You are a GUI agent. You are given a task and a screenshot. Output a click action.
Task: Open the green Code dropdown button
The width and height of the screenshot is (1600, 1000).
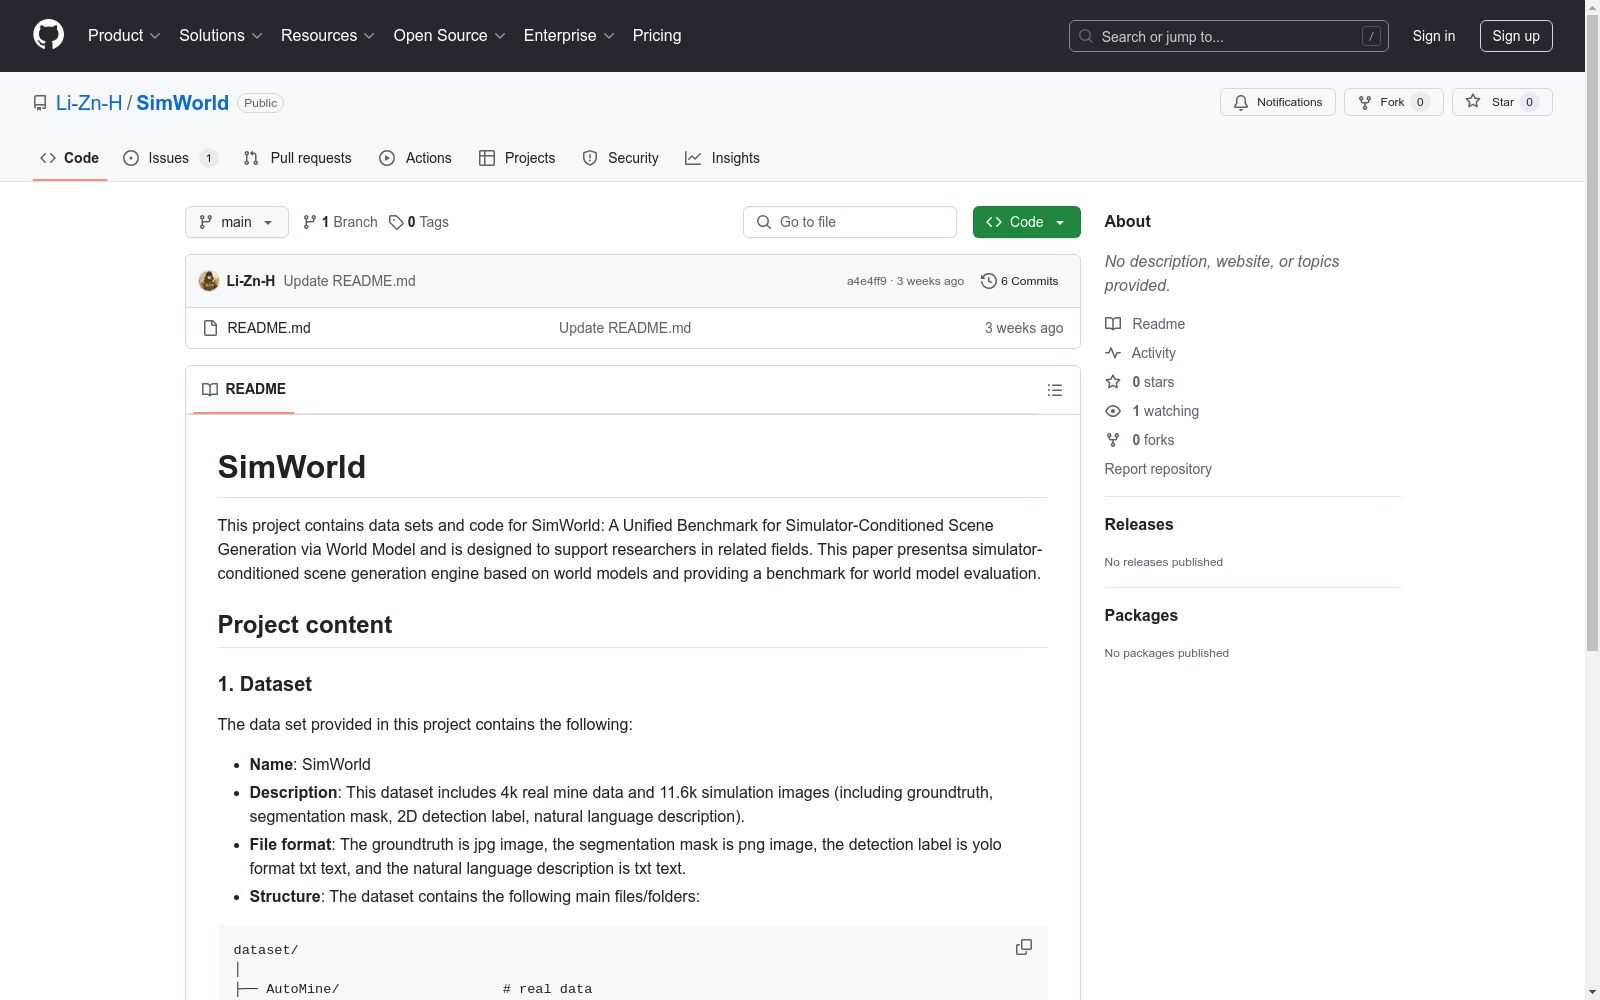click(x=1027, y=222)
